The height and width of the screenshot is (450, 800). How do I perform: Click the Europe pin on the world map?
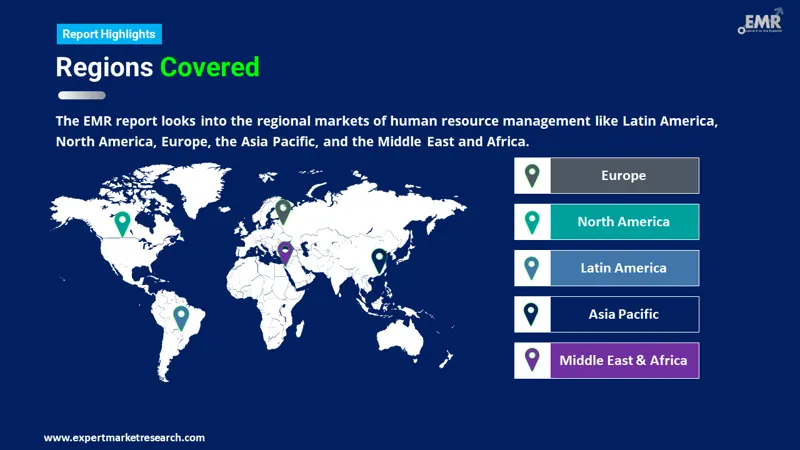pos(283,210)
